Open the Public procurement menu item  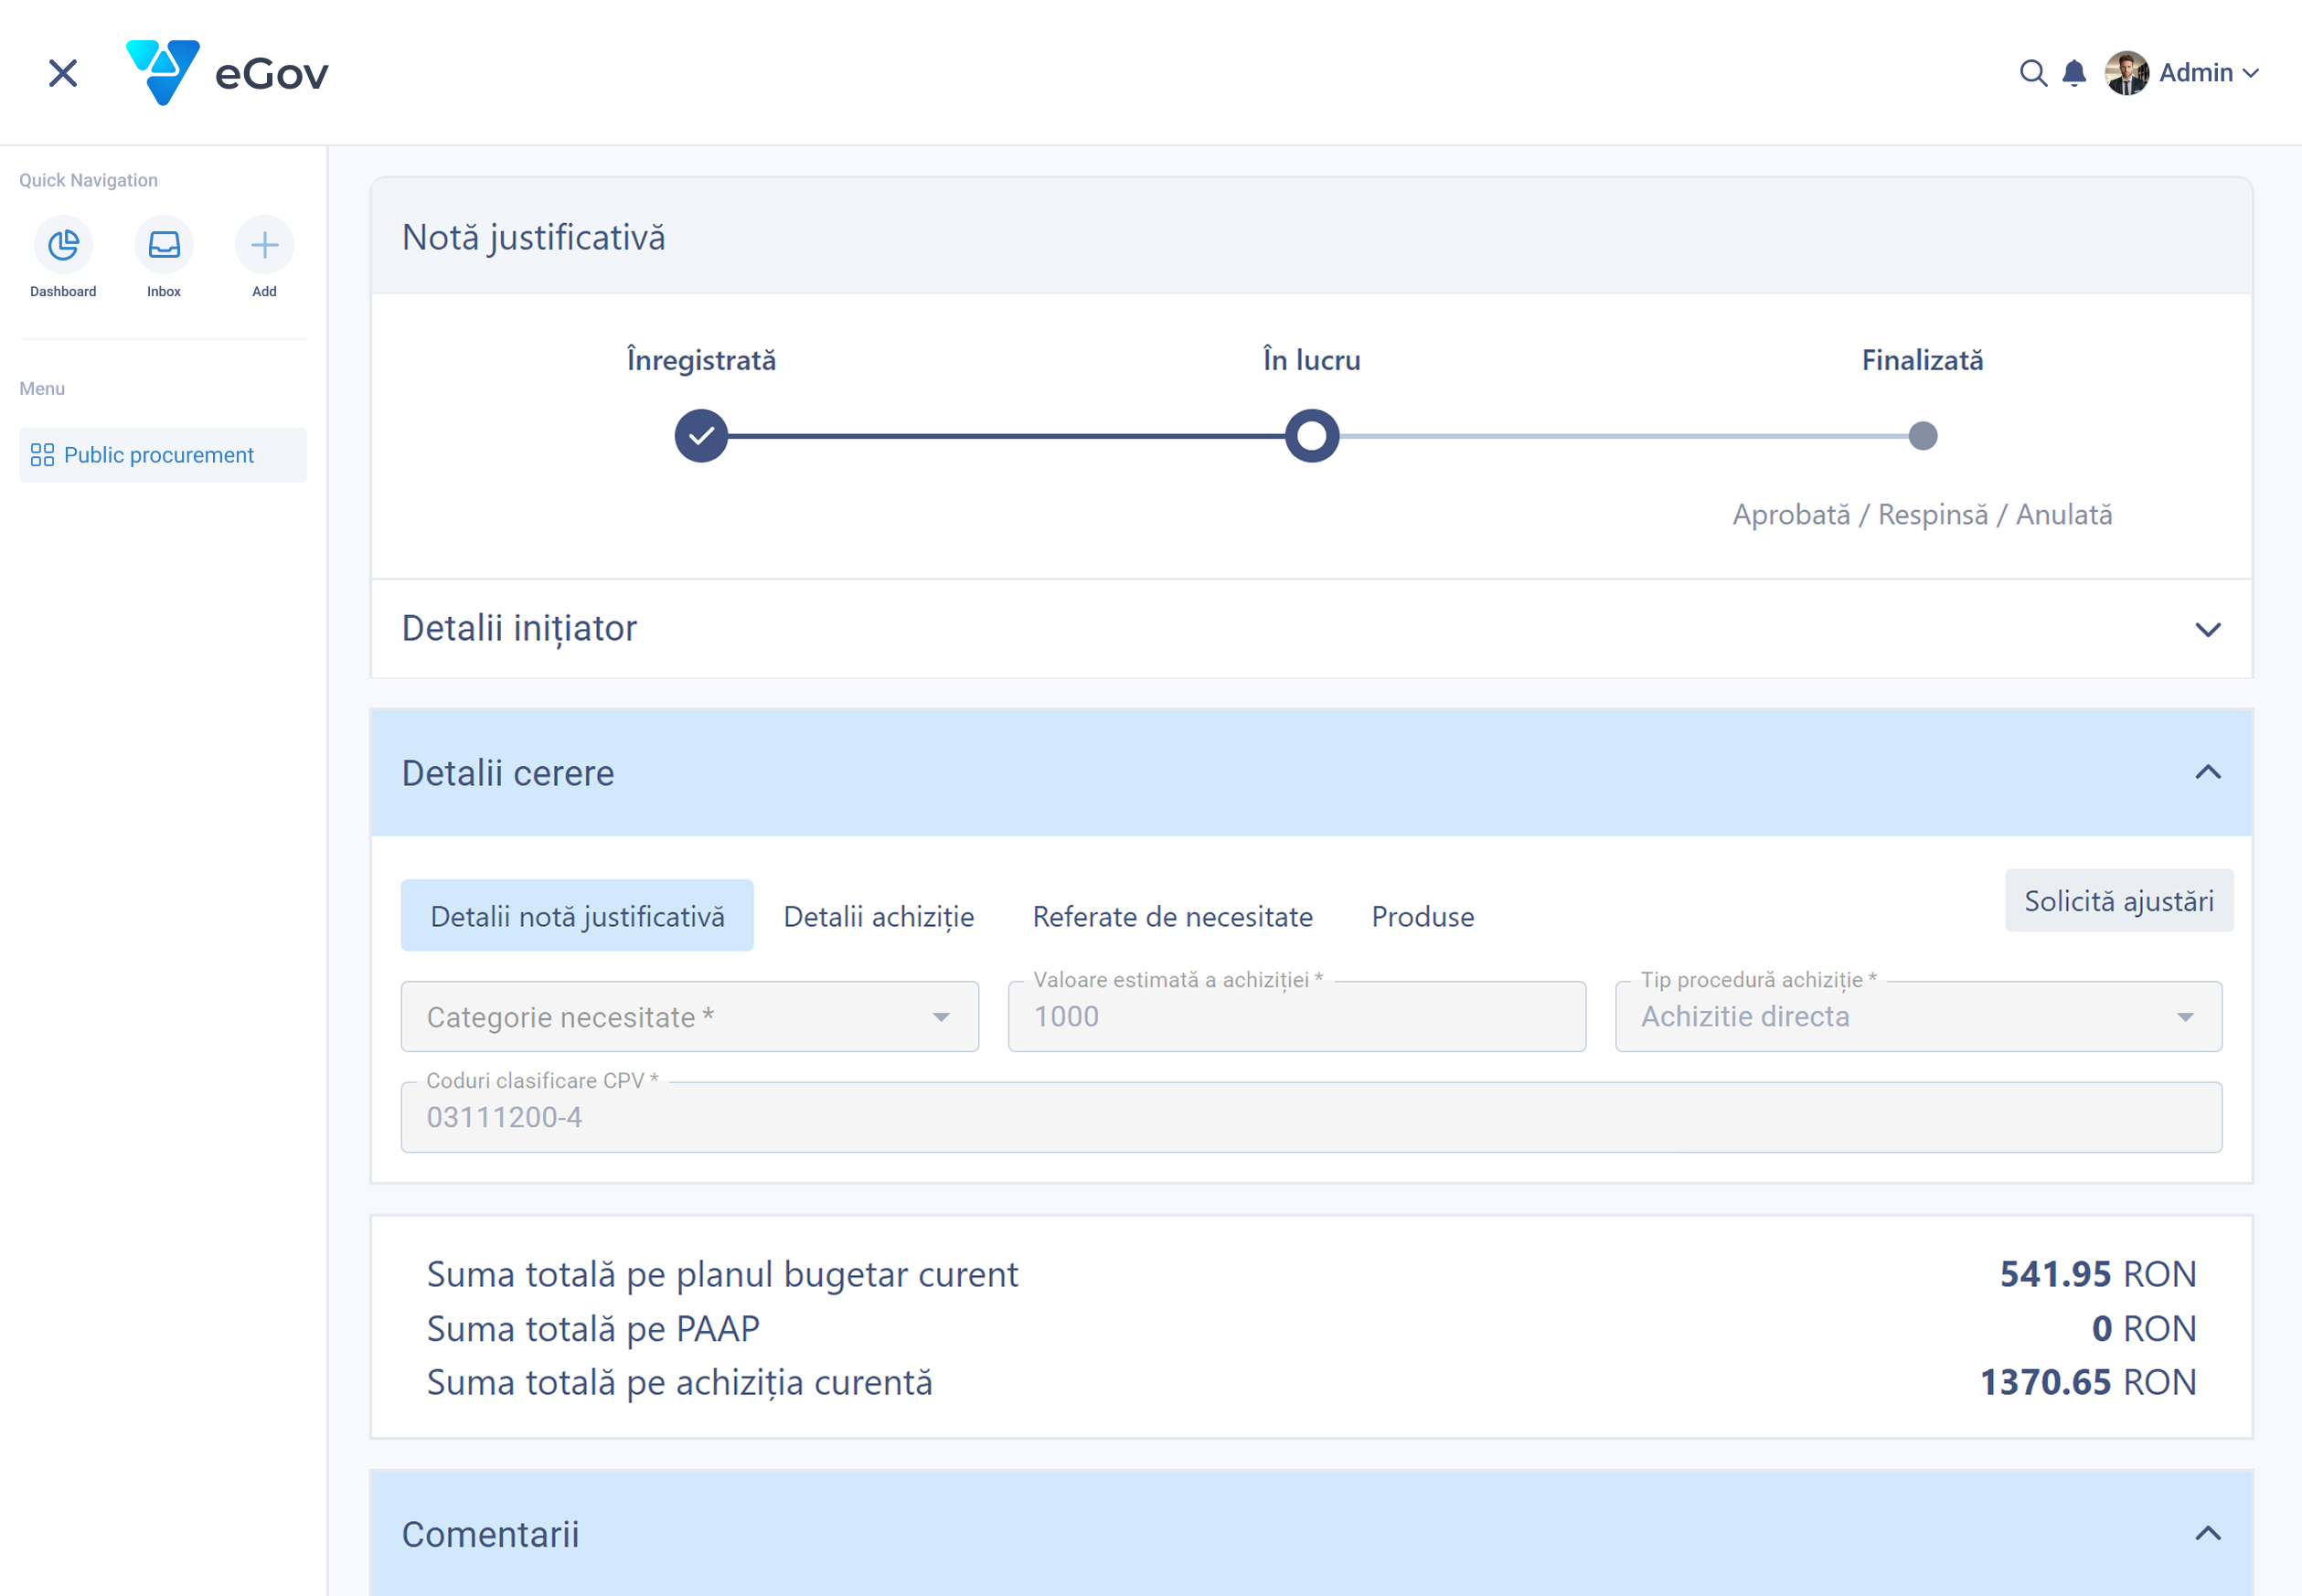point(162,455)
